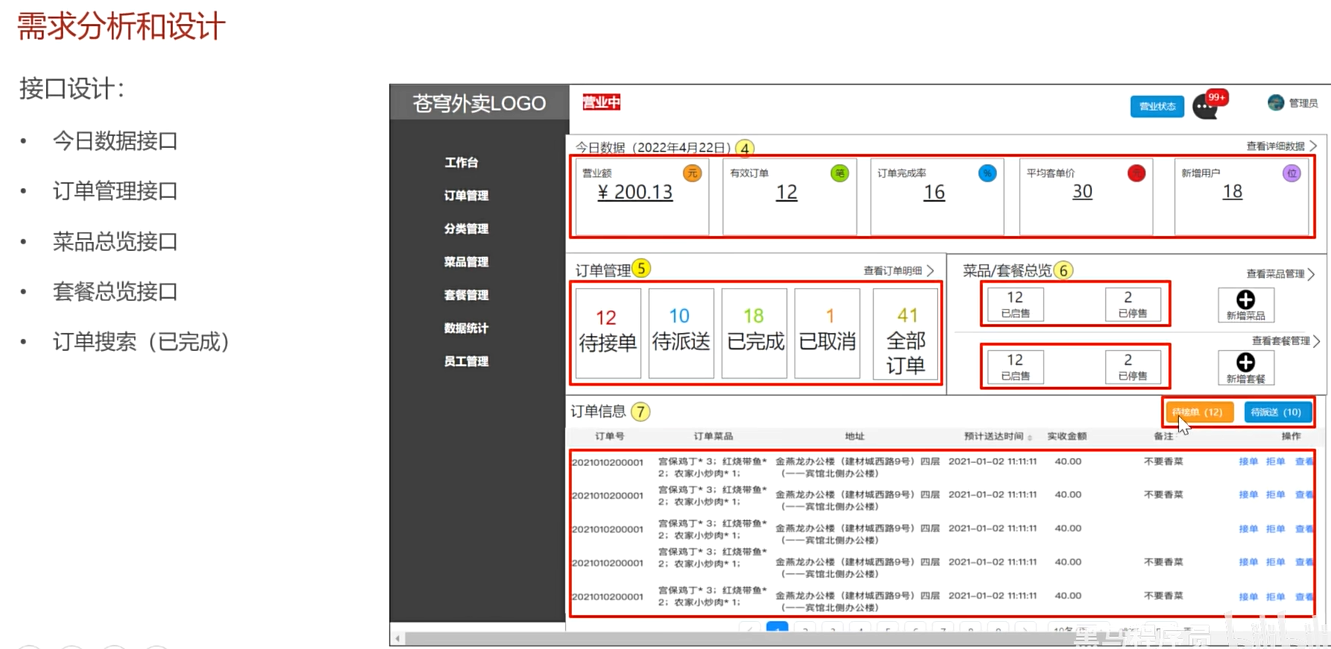Click the 订单信息 section heading
This screenshot has height=649, width=1331.
(x=598, y=411)
